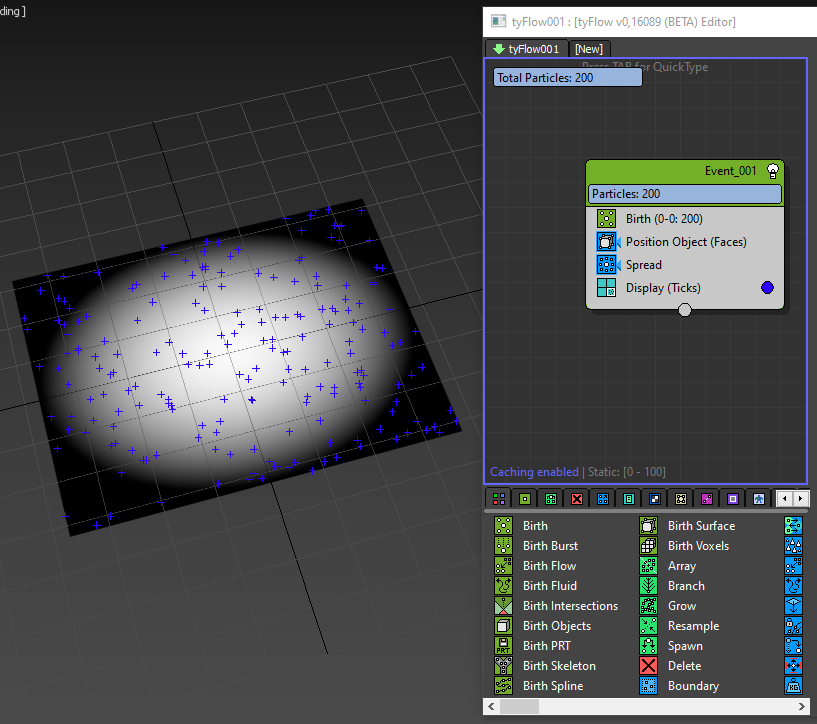Click the horizontal scrollbar left arrow
This screenshot has width=817, height=724.
point(491,706)
